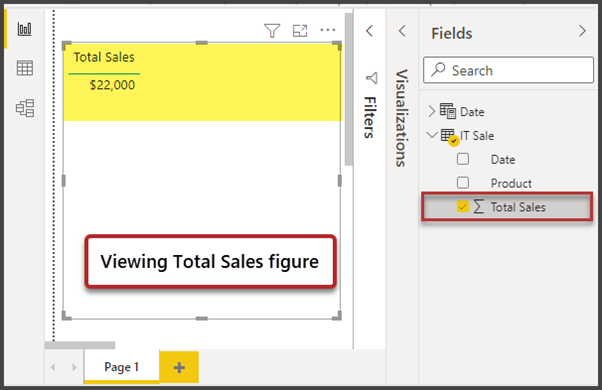Viewport: 602px width, 390px height.
Task: Click the Date table icon
Action: tap(447, 111)
